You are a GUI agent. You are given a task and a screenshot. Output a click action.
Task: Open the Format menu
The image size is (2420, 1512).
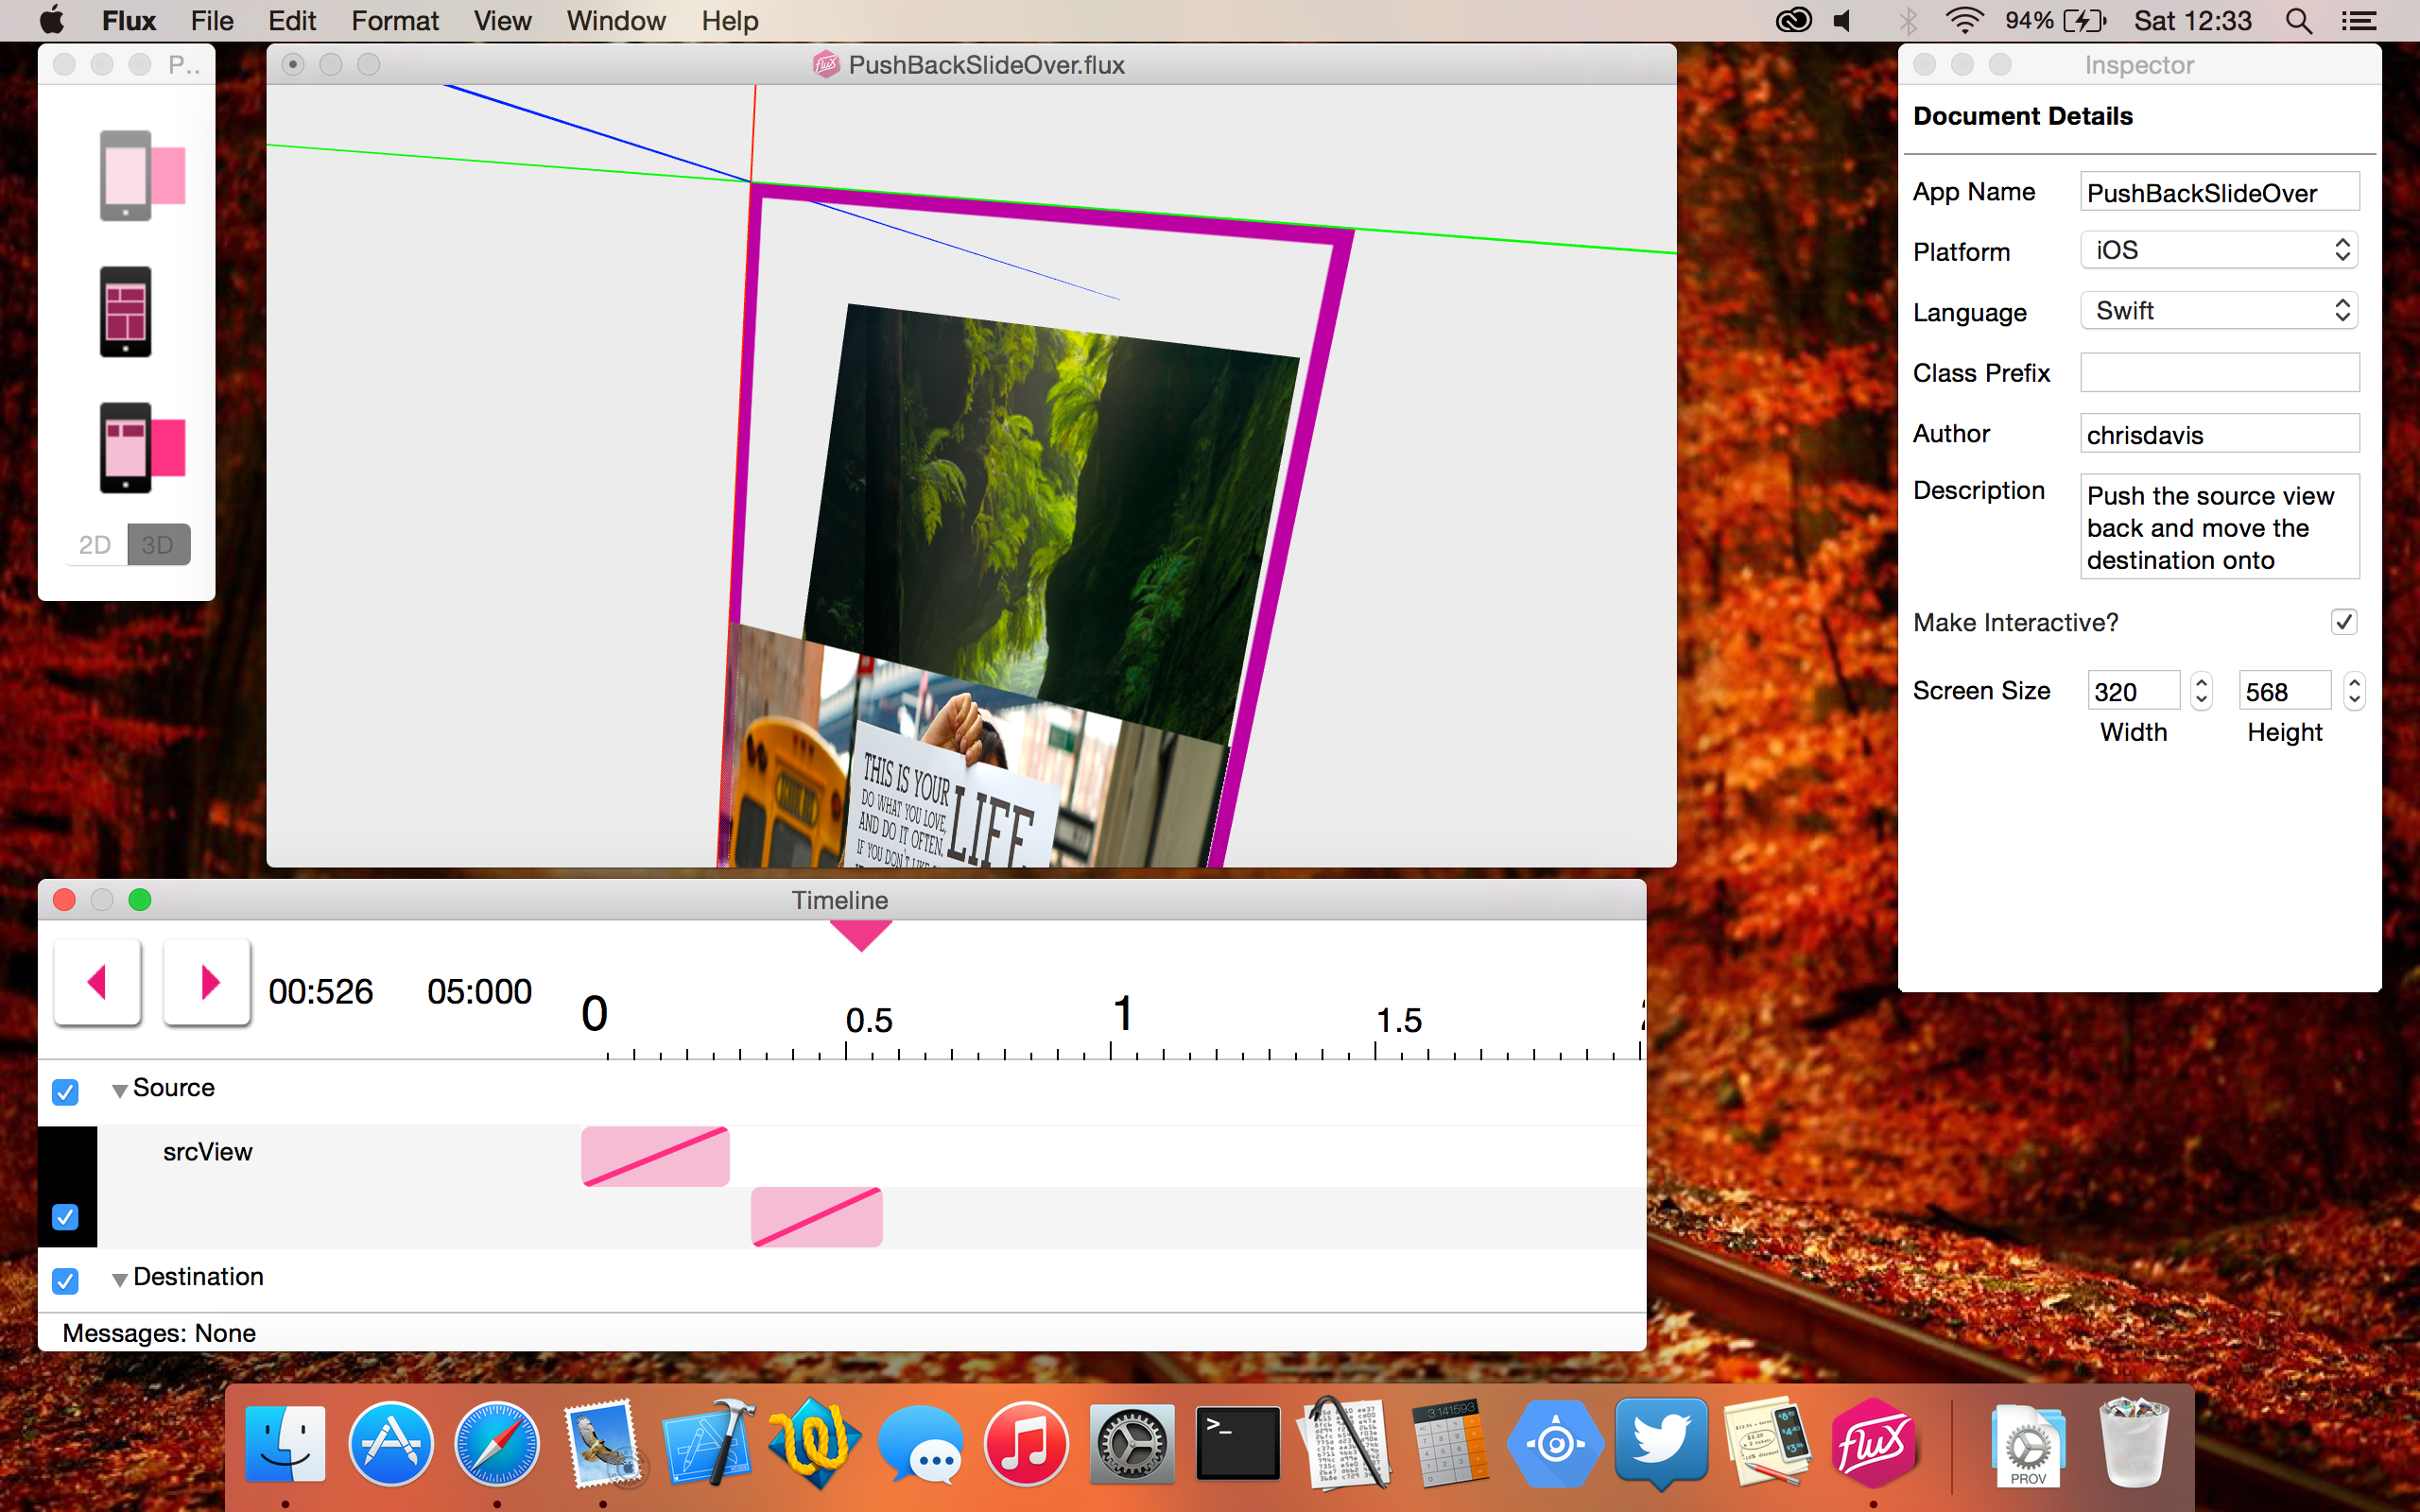394,21
